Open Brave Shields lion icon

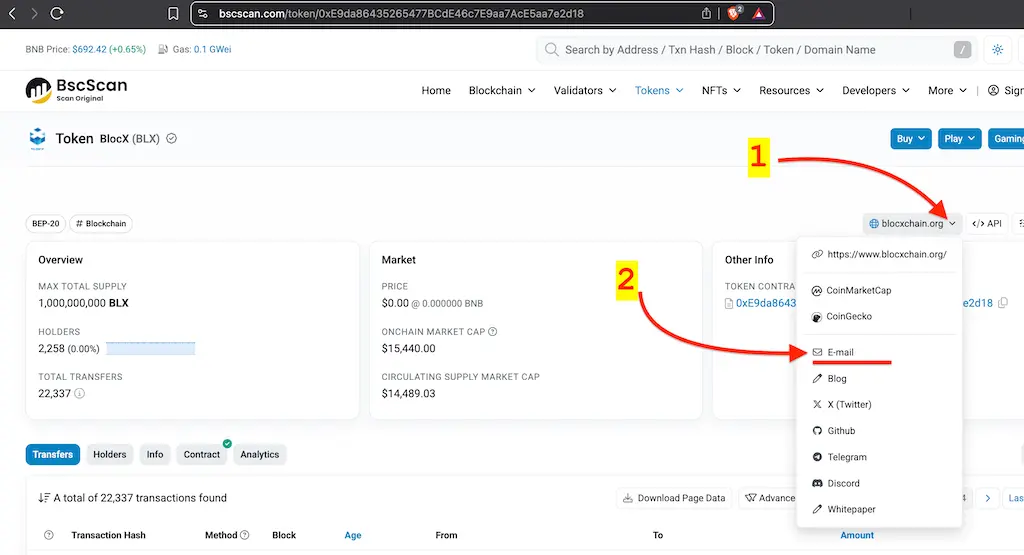pyautogui.click(x=735, y=13)
